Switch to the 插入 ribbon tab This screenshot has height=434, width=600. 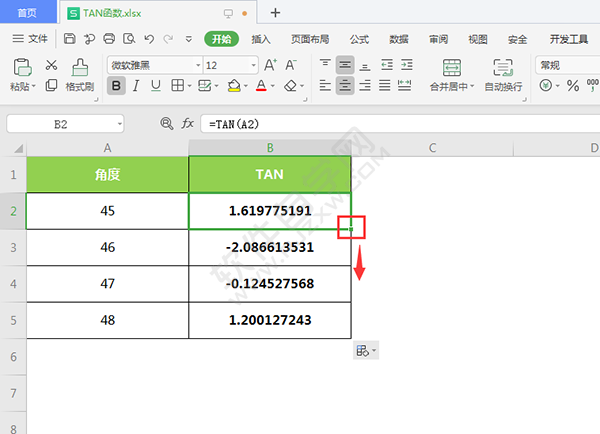point(261,39)
